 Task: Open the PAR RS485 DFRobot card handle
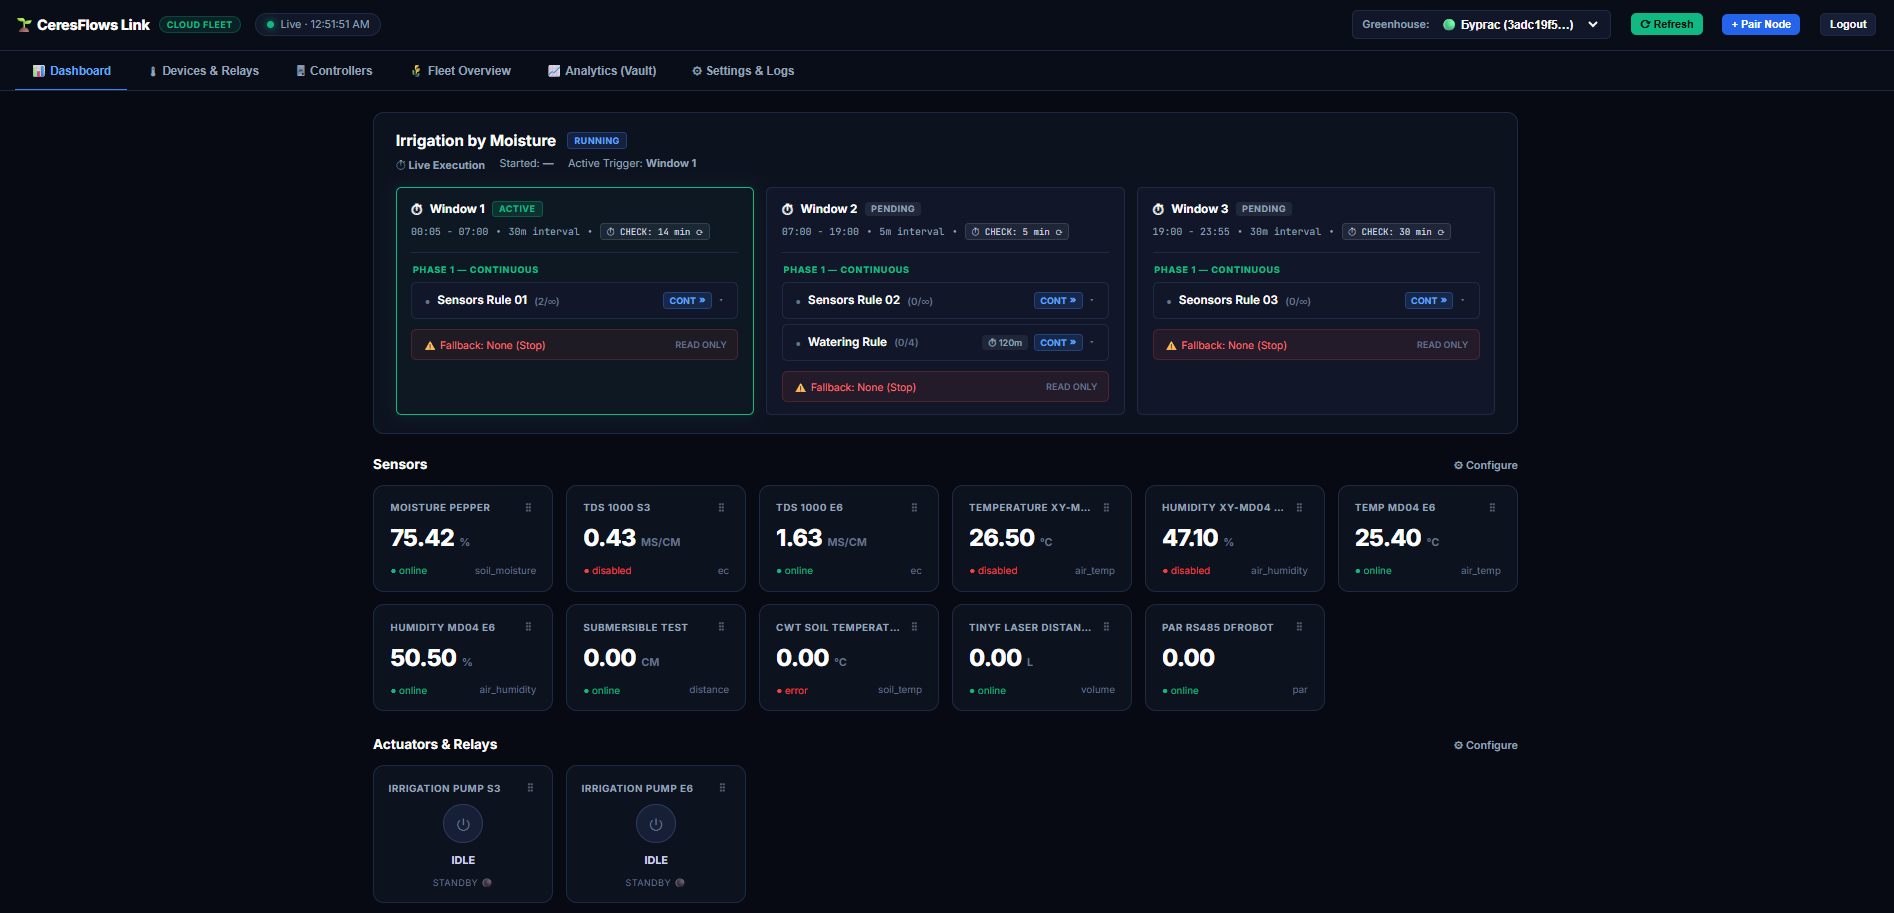[1300, 627]
